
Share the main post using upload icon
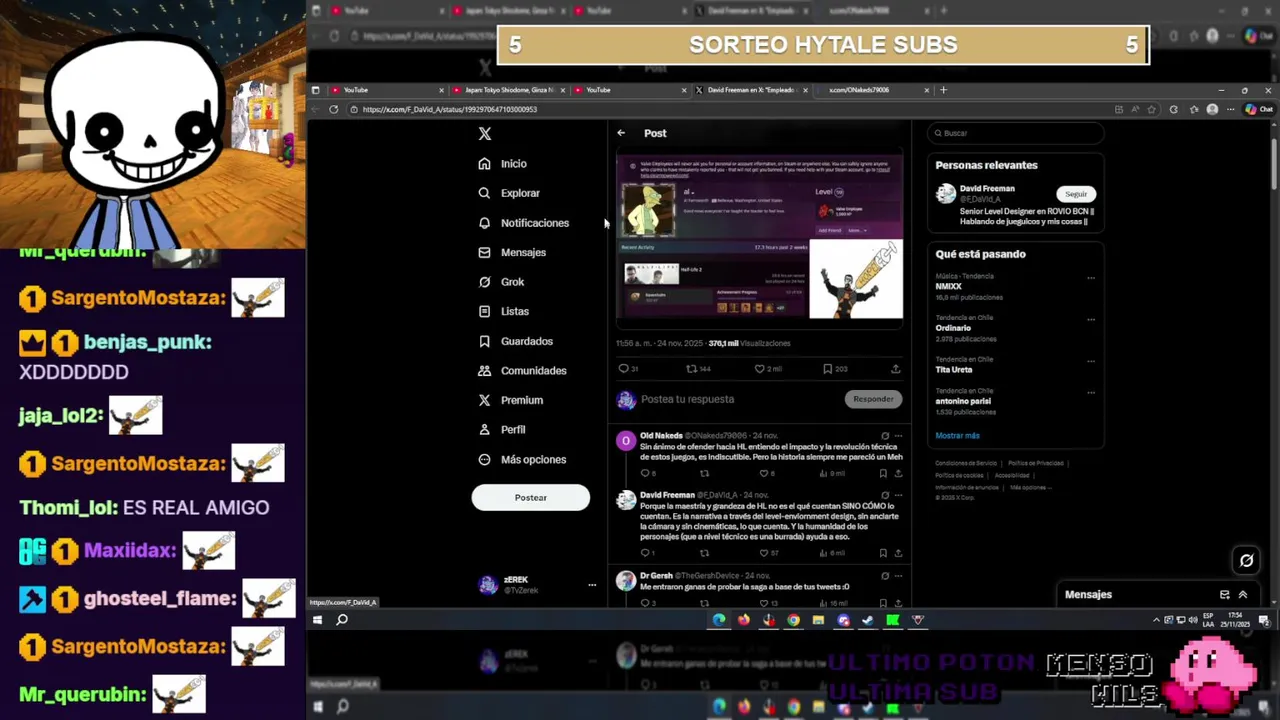coord(895,369)
